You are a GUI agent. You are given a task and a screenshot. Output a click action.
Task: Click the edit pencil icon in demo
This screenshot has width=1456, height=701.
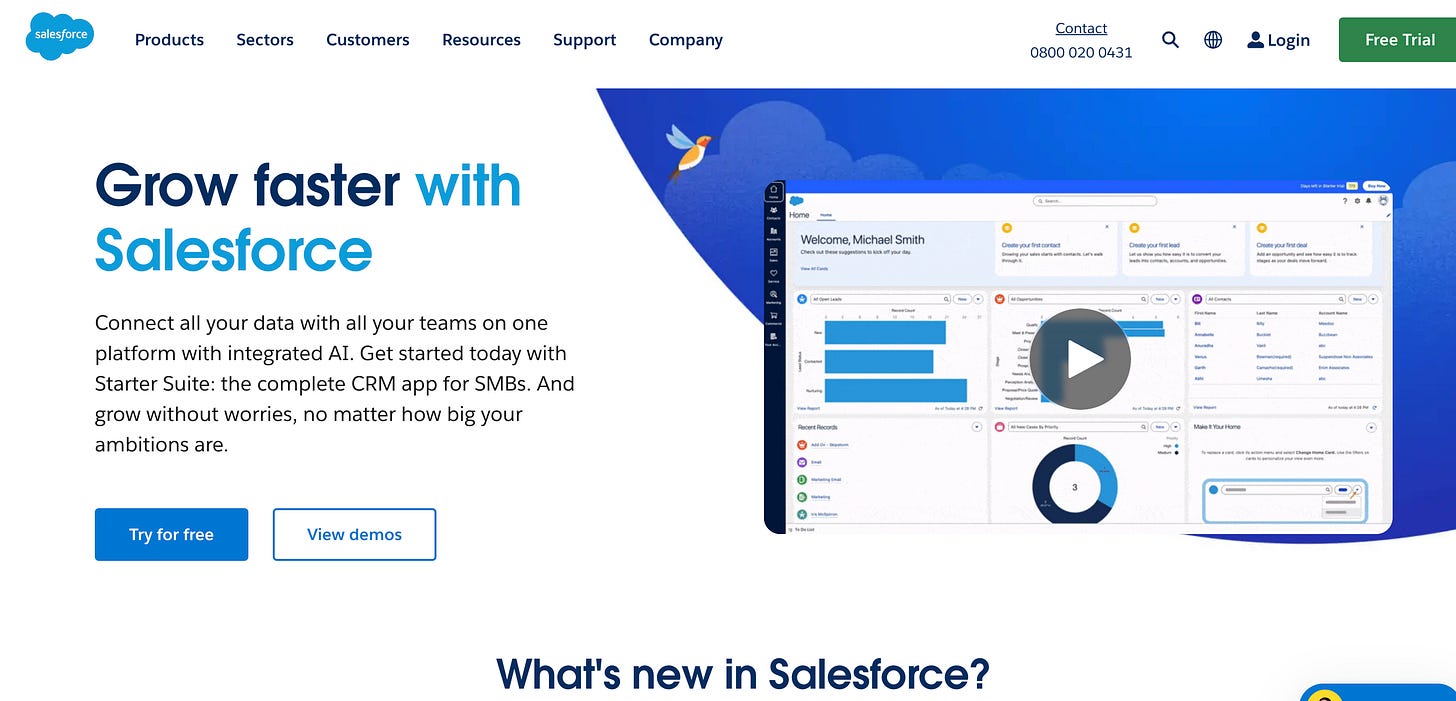[1388, 215]
